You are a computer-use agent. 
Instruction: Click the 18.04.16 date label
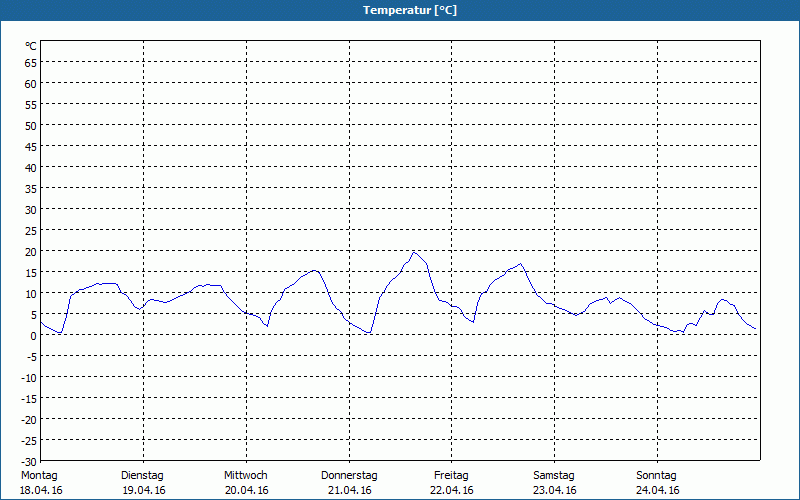tap(41, 491)
